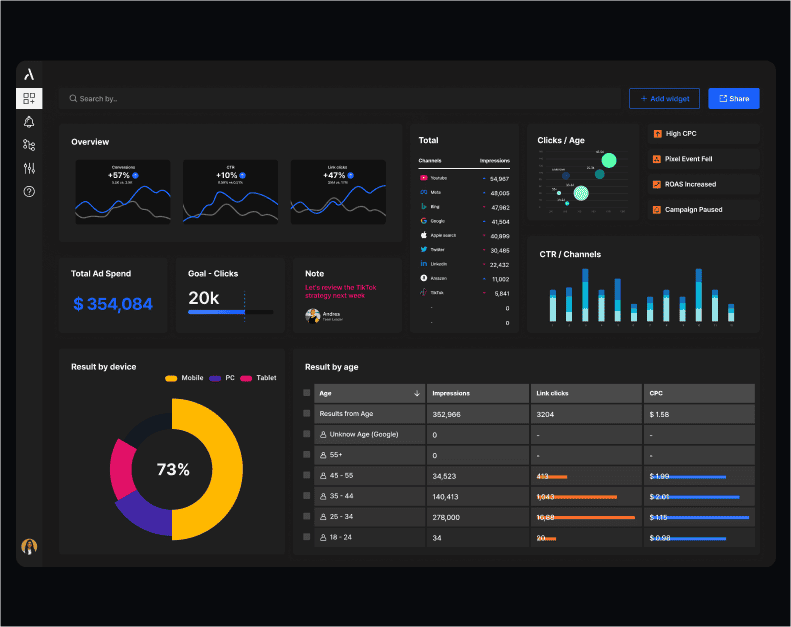Open the dashboard widgets icon in sidebar
This screenshot has width=791, height=627.
(x=29, y=98)
